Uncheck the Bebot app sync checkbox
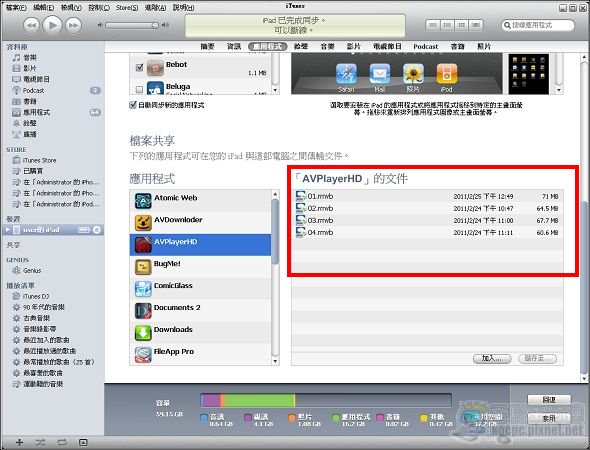The image size is (590, 450). pos(139,67)
